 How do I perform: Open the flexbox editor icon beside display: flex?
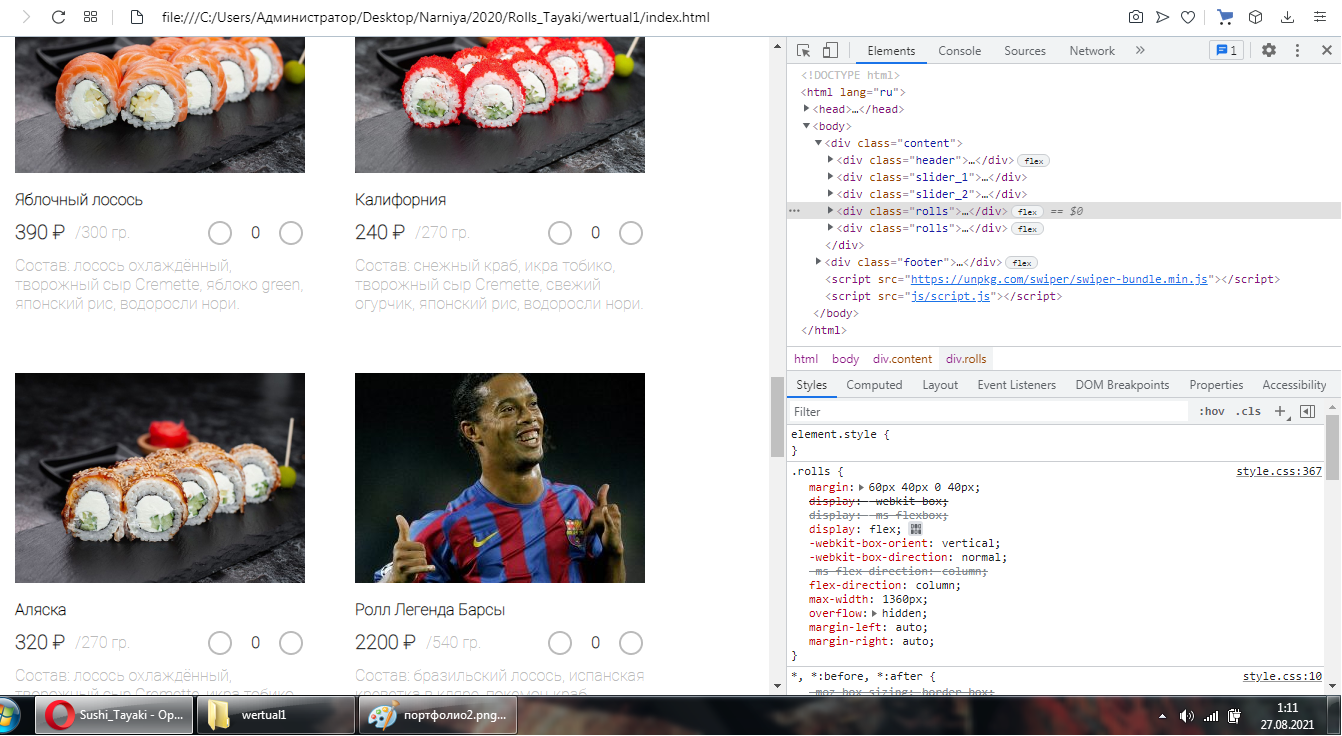coord(915,529)
